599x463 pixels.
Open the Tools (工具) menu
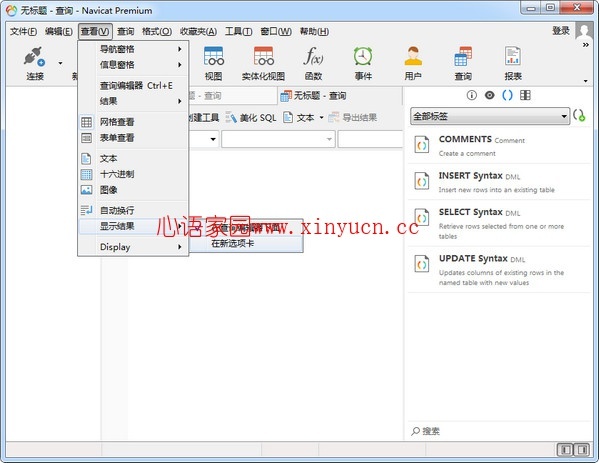tap(238, 31)
